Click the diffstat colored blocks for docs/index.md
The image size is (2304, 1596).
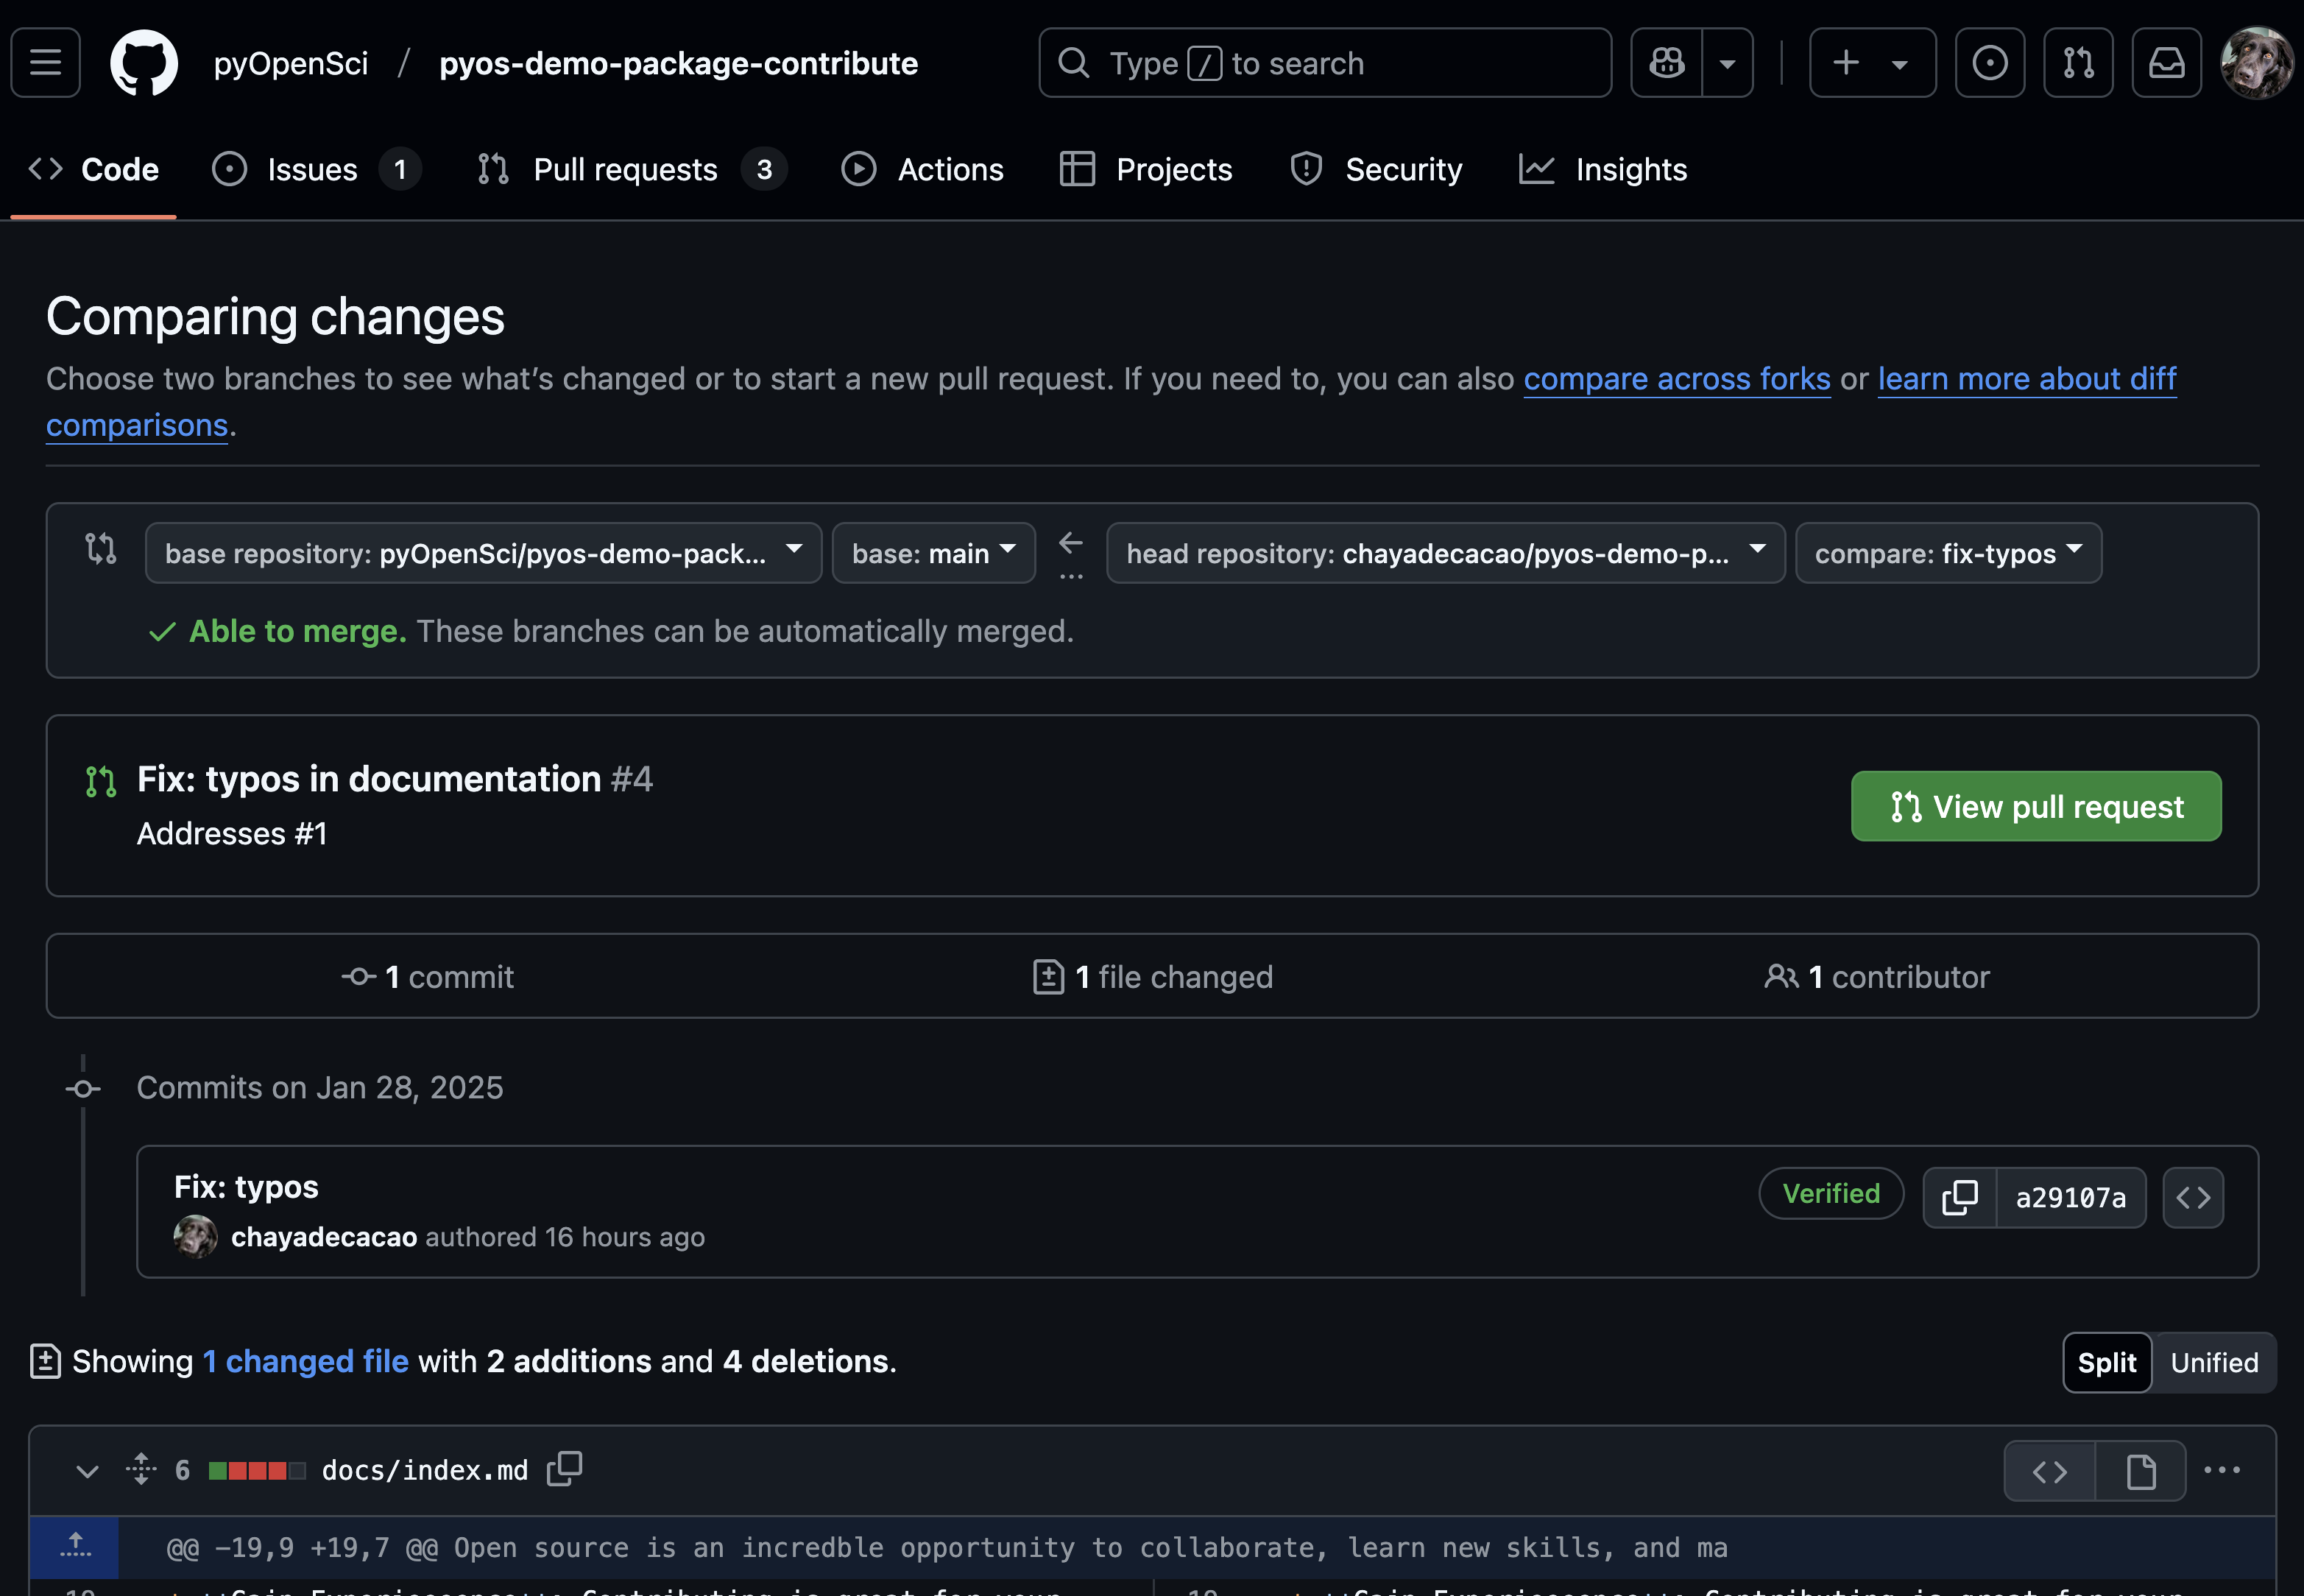click(x=257, y=1471)
